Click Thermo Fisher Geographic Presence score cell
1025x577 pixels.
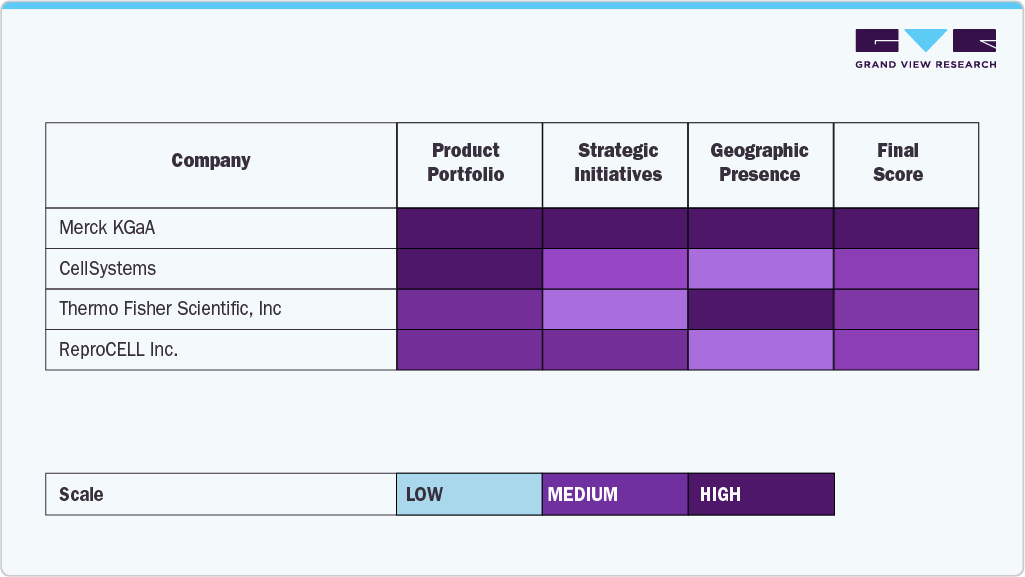coord(761,309)
